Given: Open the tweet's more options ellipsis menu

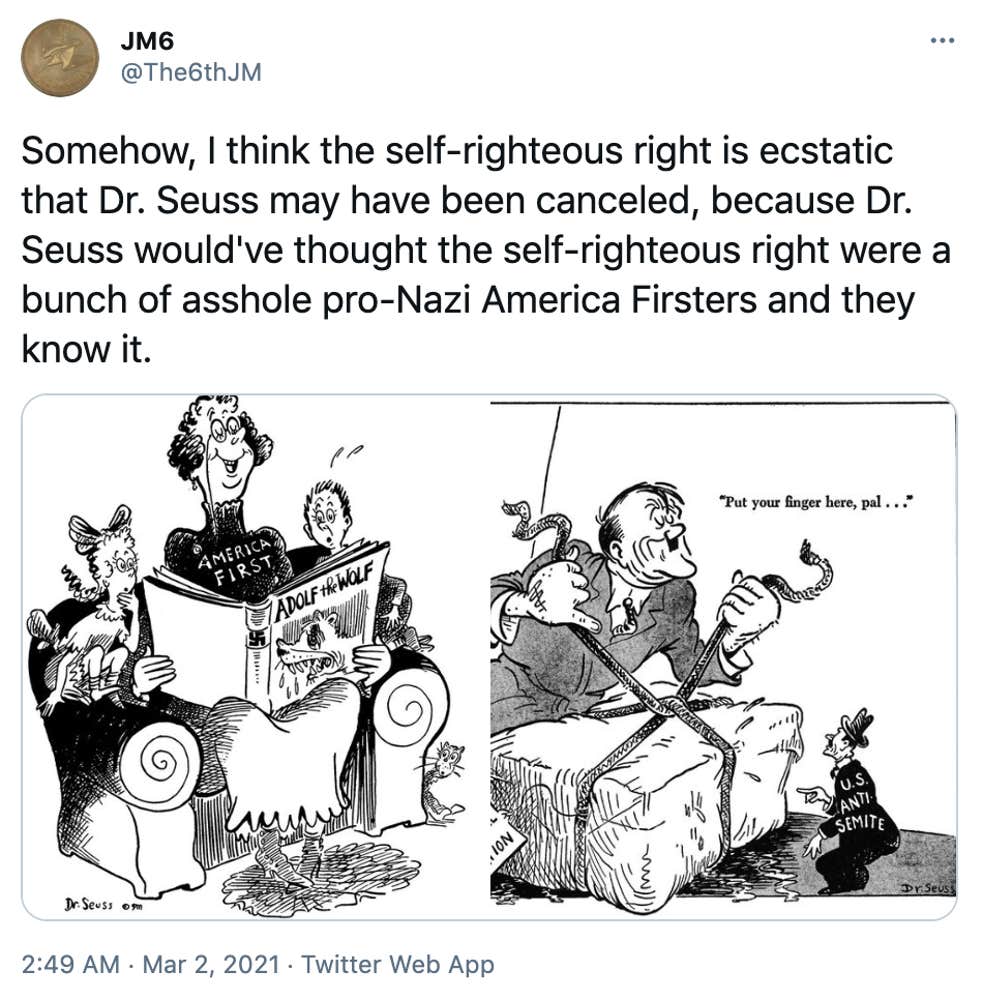Looking at the screenshot, I should tap(942, 41).
